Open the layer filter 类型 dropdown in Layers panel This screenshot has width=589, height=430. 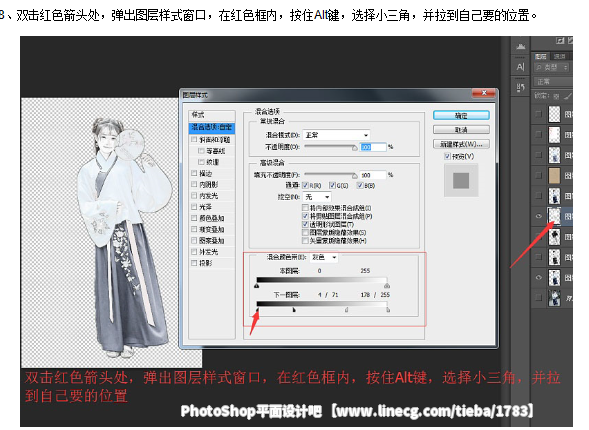pos(552,68)
